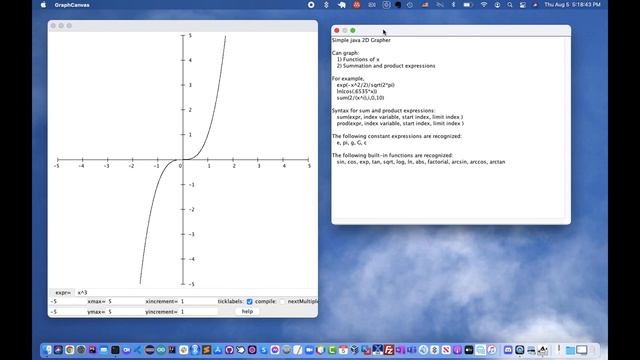Viewport: 640px width, 360px height.
Task: Open Finder from the dock
Action: (x=48, y=350)
